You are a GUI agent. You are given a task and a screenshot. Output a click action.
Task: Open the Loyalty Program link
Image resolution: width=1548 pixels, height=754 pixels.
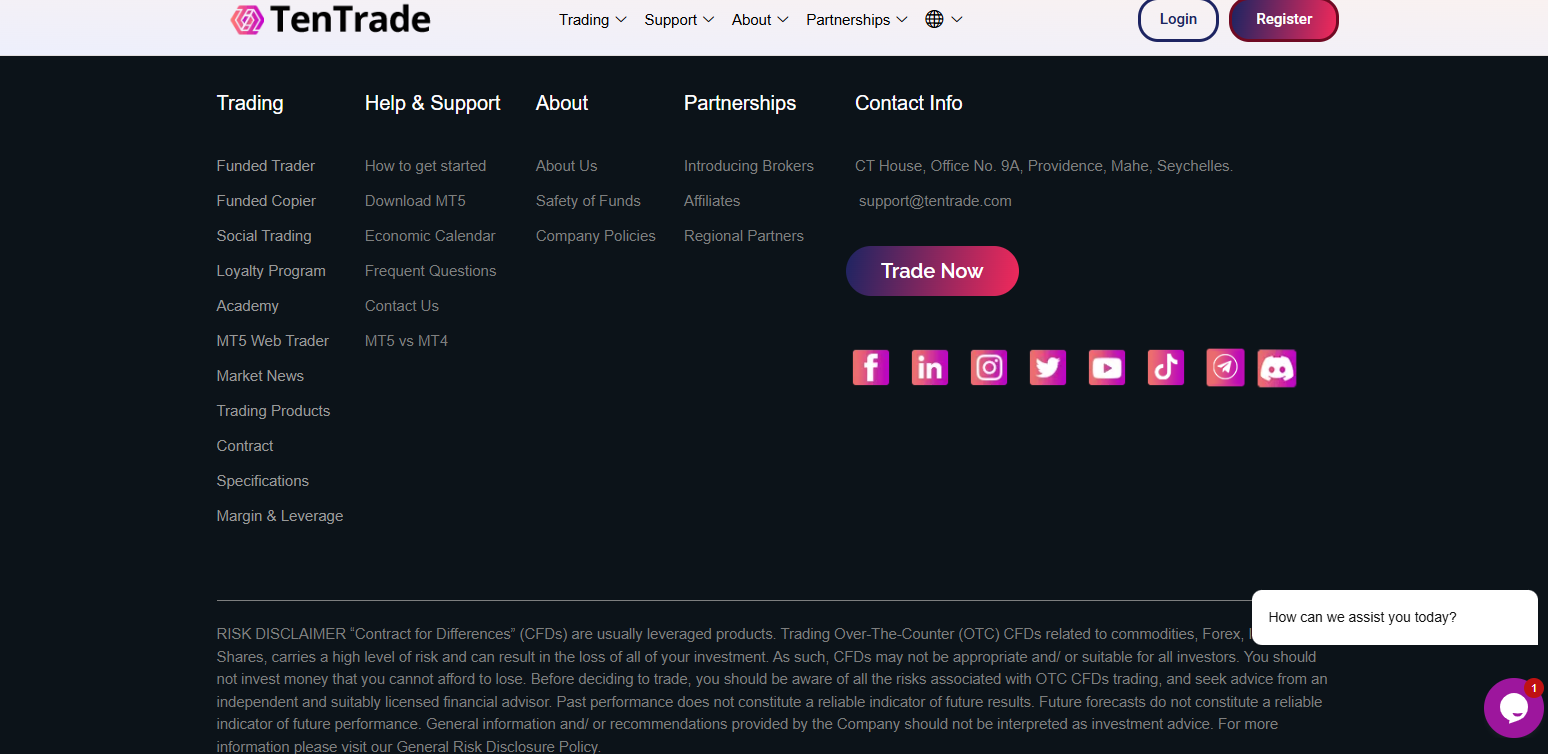point(271,271)
